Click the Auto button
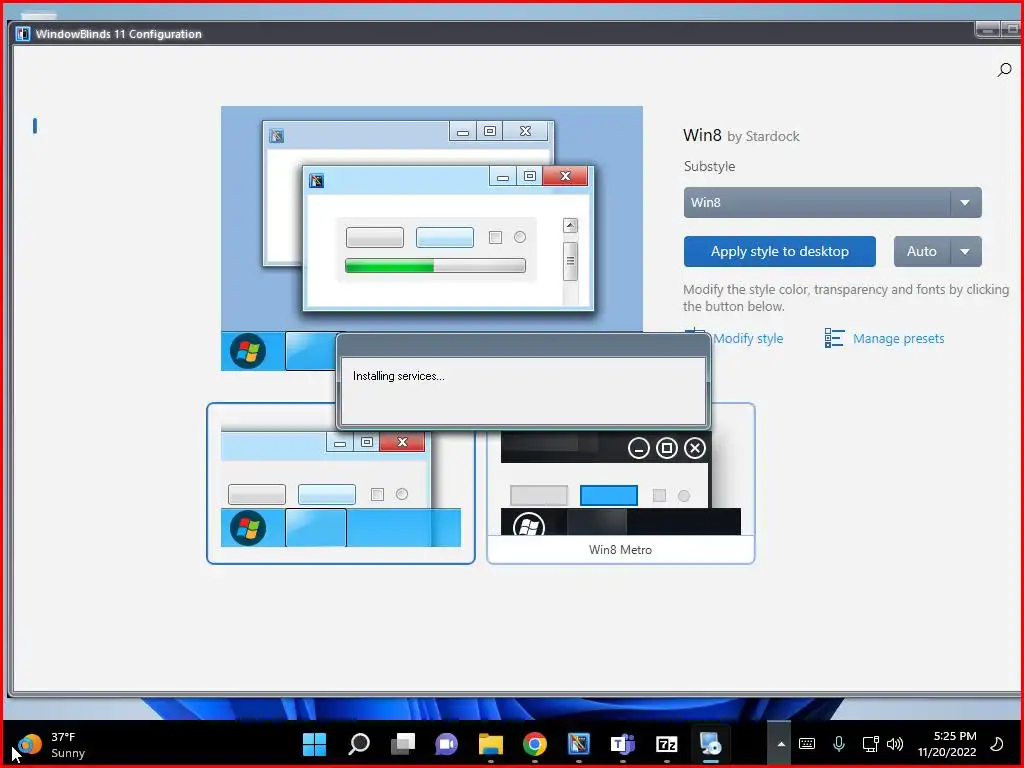The width and height of the screenshot is (1024, 768). tap(921, 251)
